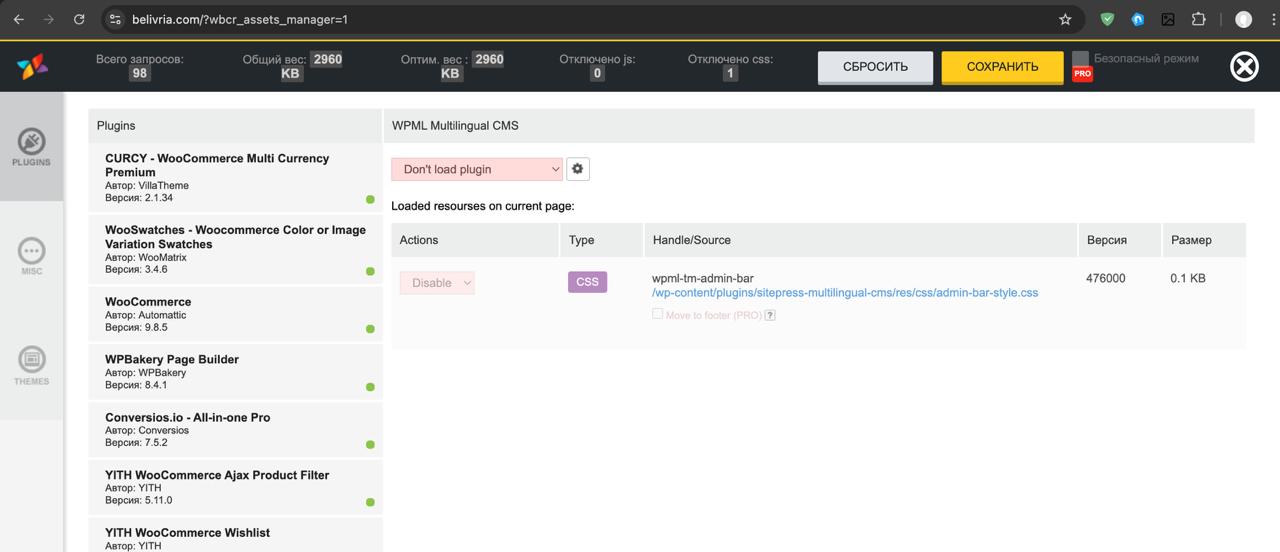Click the Отключено js count 0
Screen dimensions: 1280x552
pyautogui.click(x=597, y=73)
